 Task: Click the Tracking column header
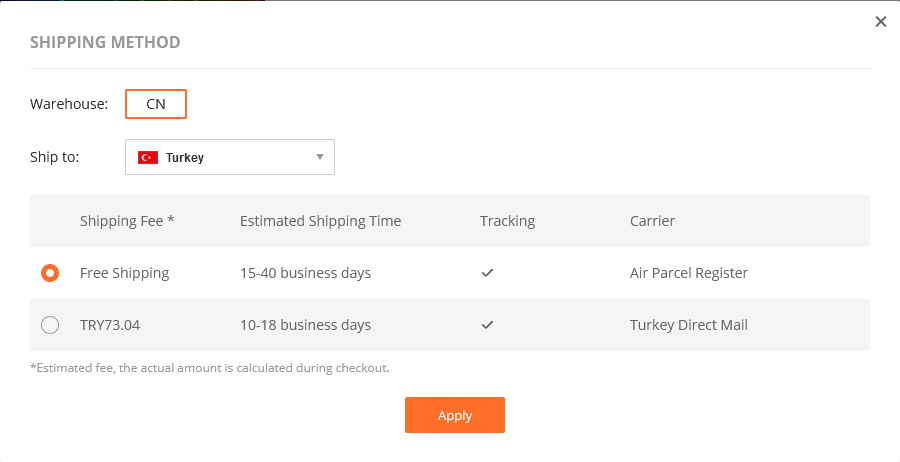[x=507, y=221]
